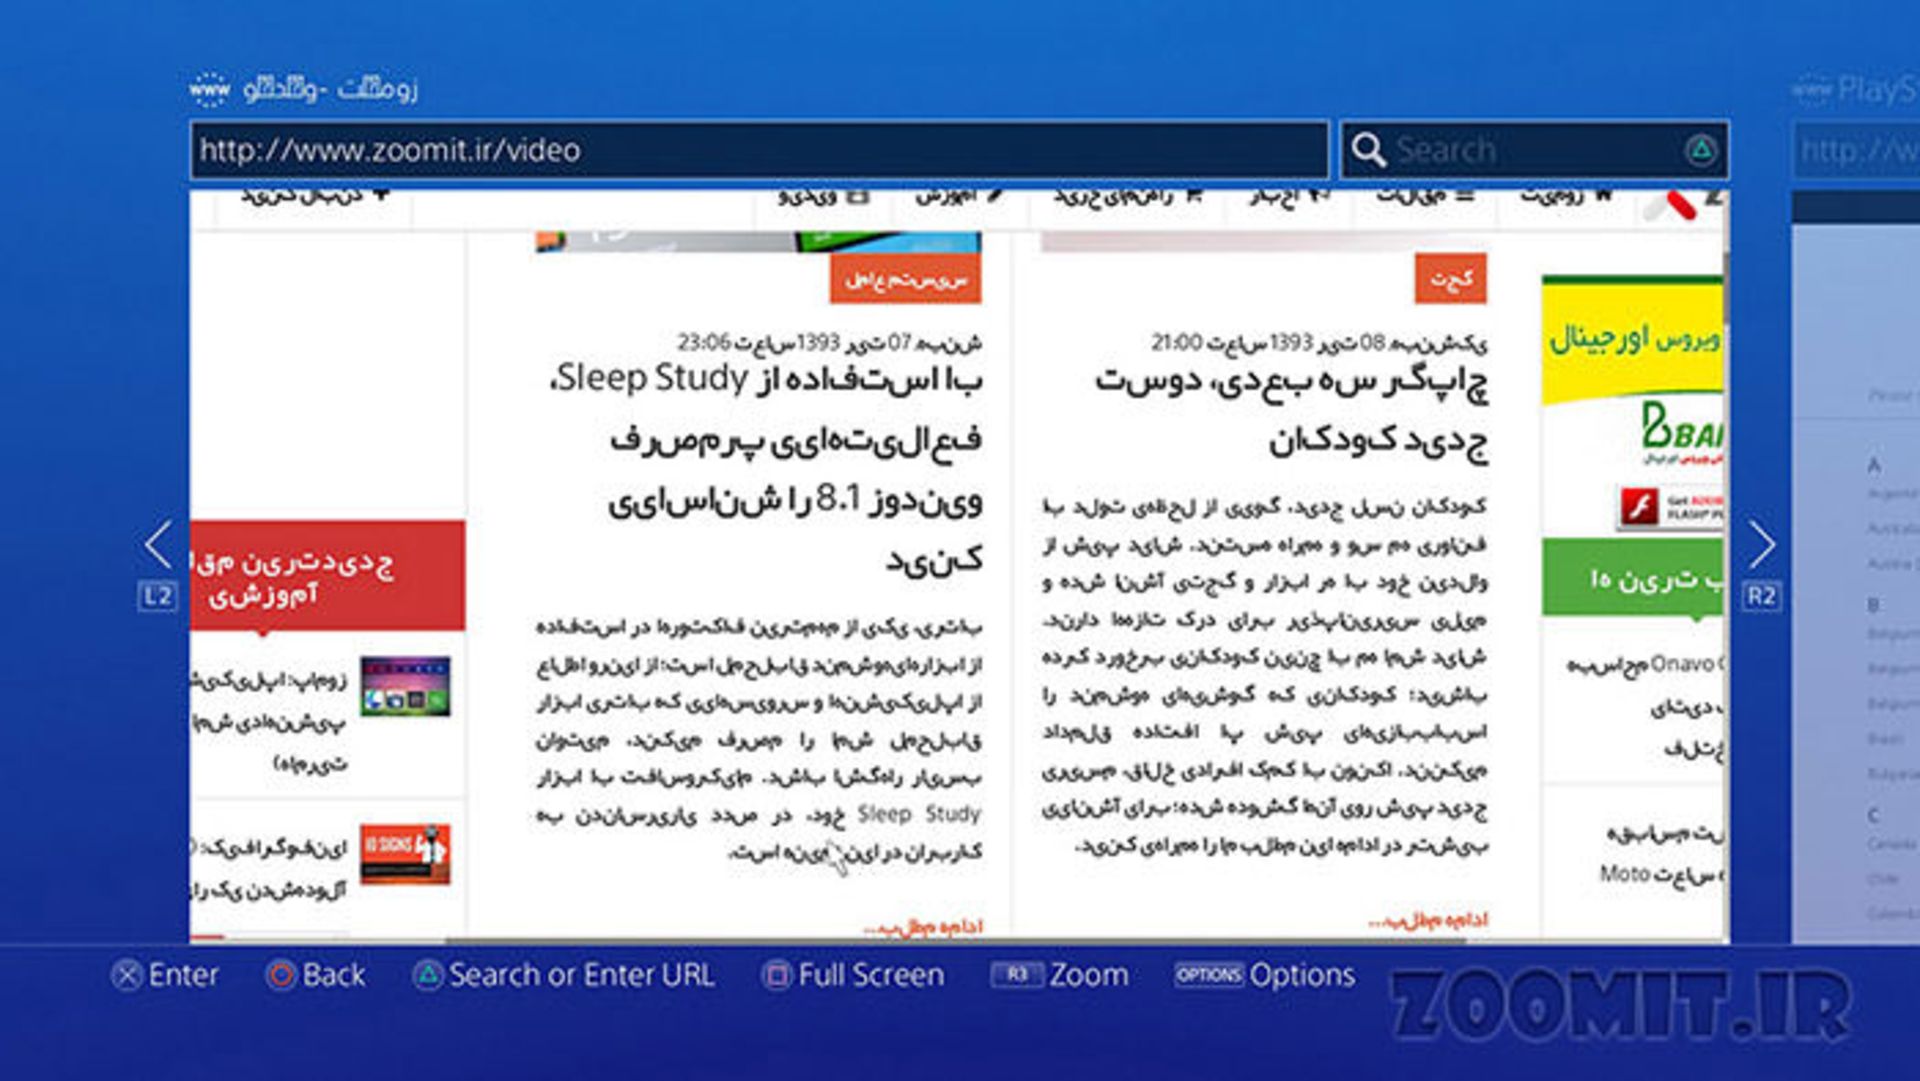Select the red جدیدترین مقالات آموزشی banner
This screenshot has width=1920, height=1081.
(x=327, y=575)
